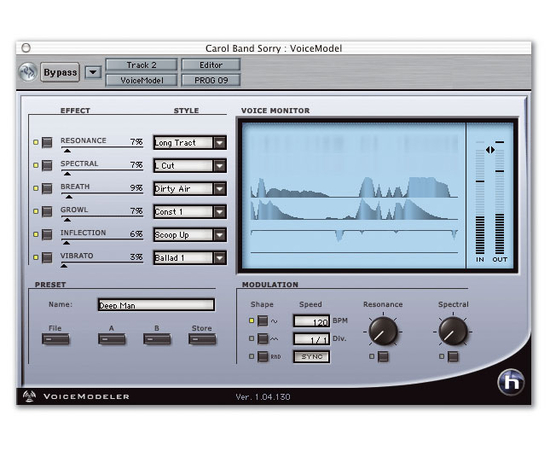The image size is (550, 450).
Task: Click the 120 BPM speed field
Action: coord(311,321)
